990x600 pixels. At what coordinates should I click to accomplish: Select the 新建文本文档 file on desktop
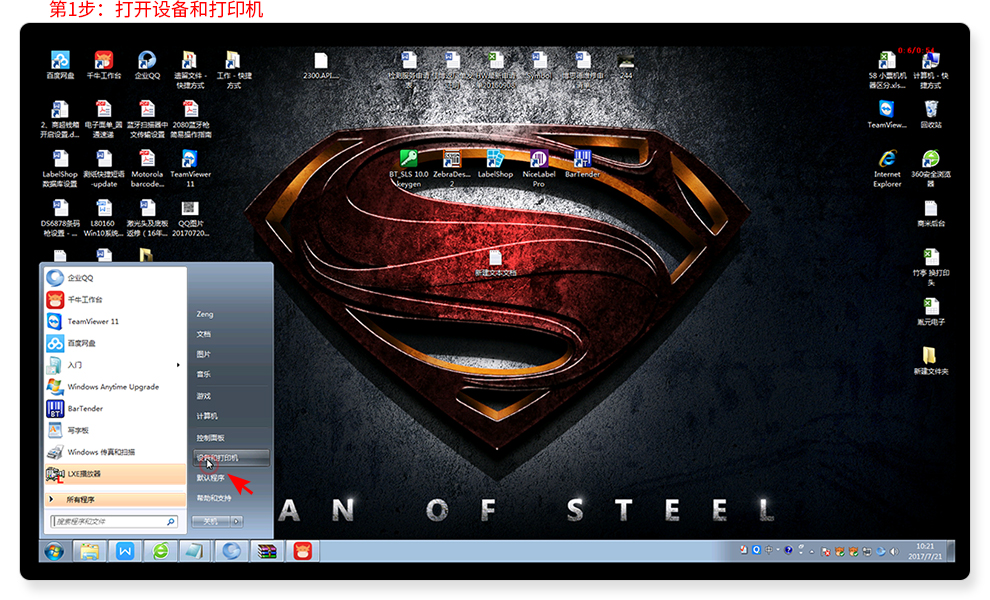pos(496,263)
